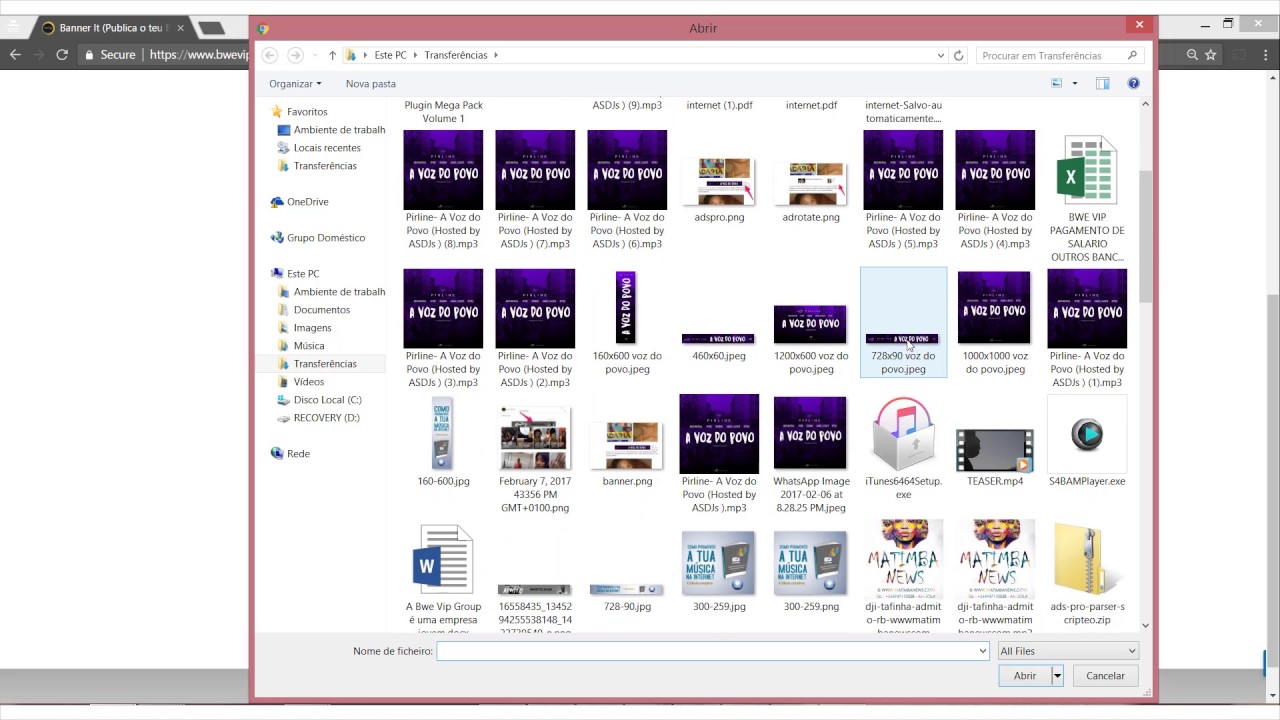This screenshot has height=720, width=1280.
Task: Open the Abrir button split arrow
Action: coord(1057,676)
